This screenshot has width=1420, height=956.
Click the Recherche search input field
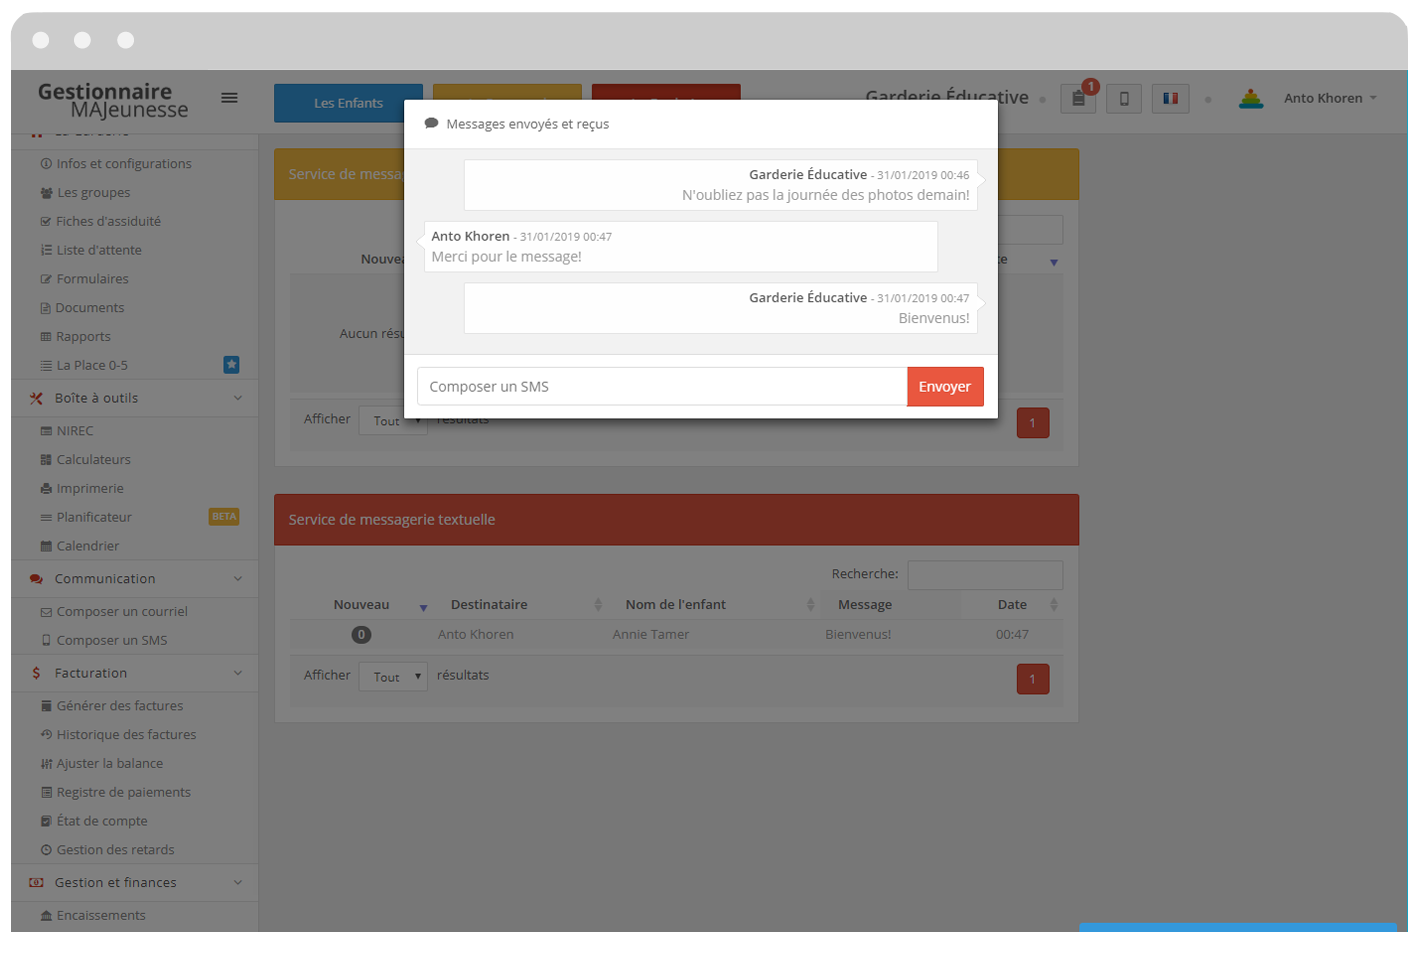(x=984, y=575)
